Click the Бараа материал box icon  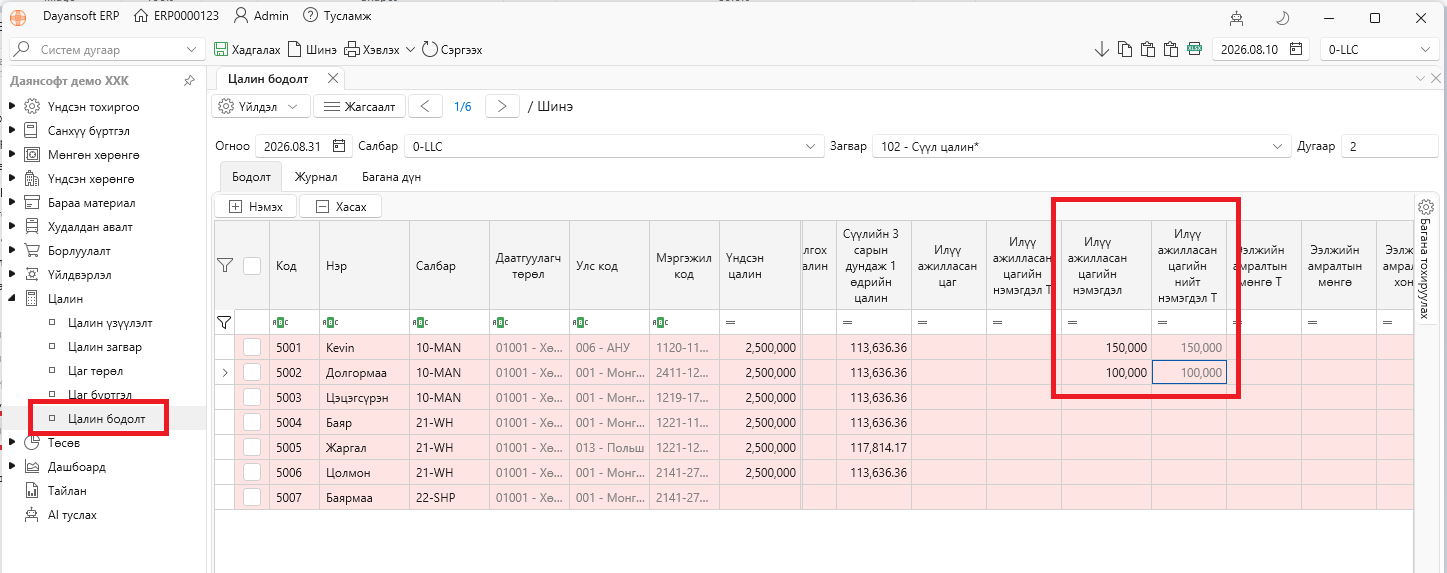click(31, 202)
